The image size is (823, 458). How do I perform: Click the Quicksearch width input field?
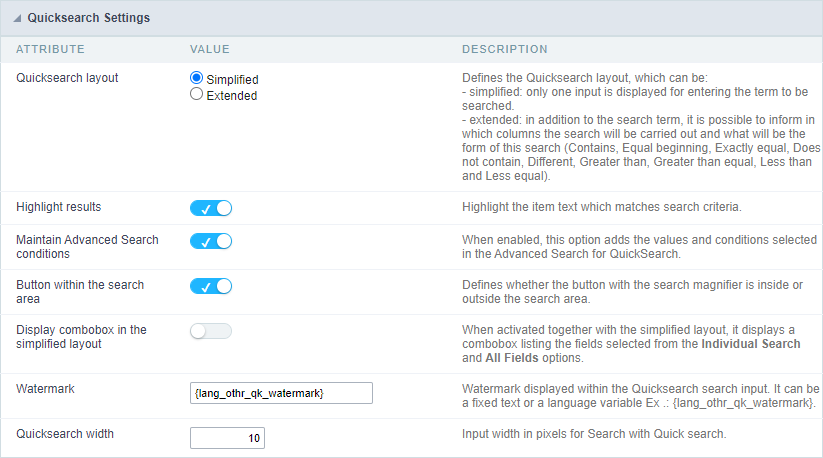(x=227, y=438)
